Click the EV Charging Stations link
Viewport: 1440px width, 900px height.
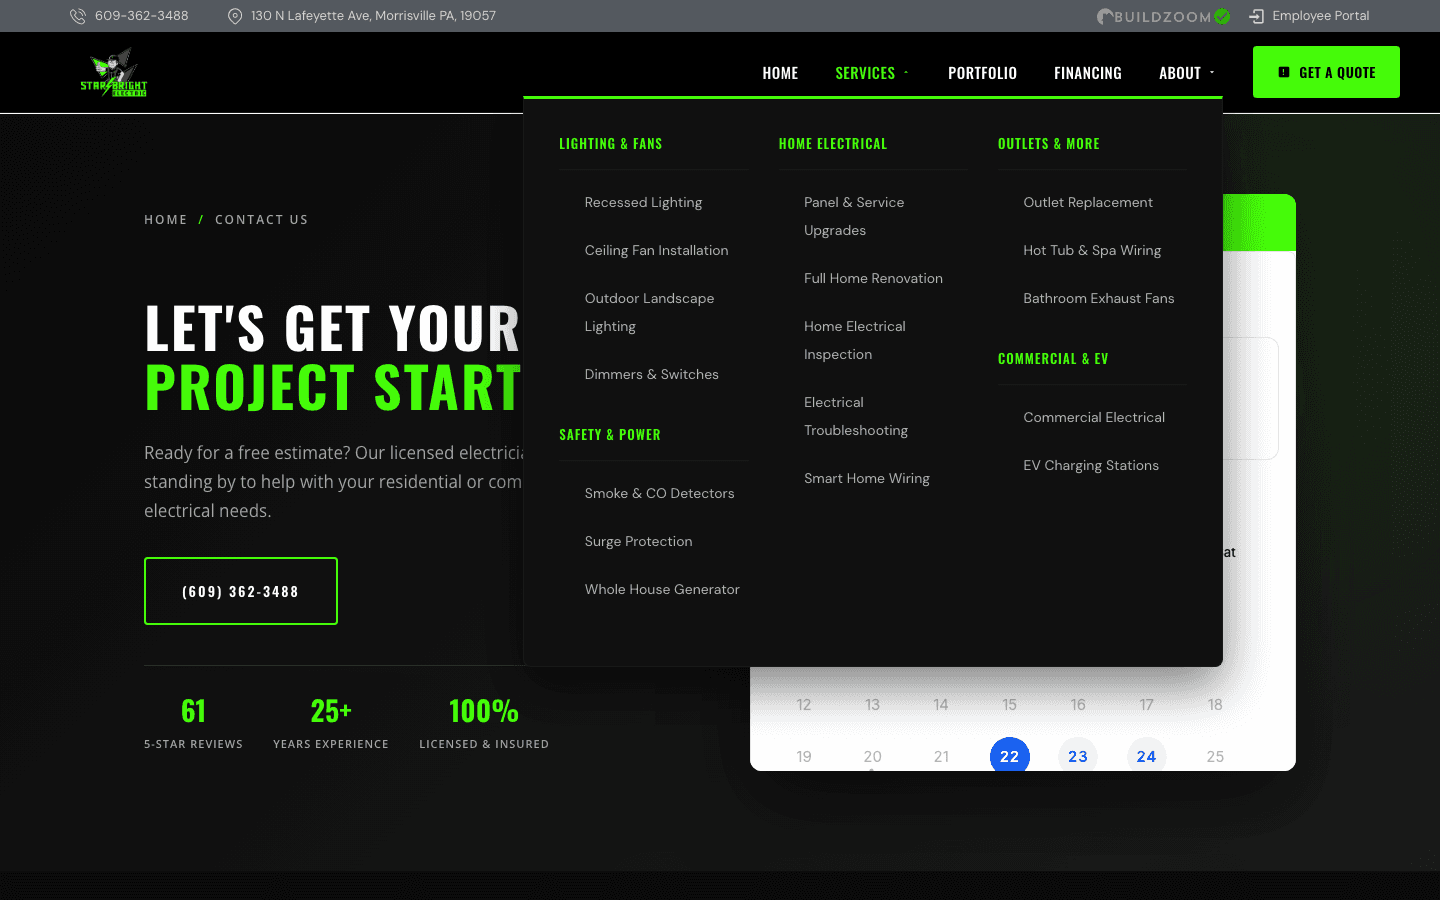[x=1091, y=465]
